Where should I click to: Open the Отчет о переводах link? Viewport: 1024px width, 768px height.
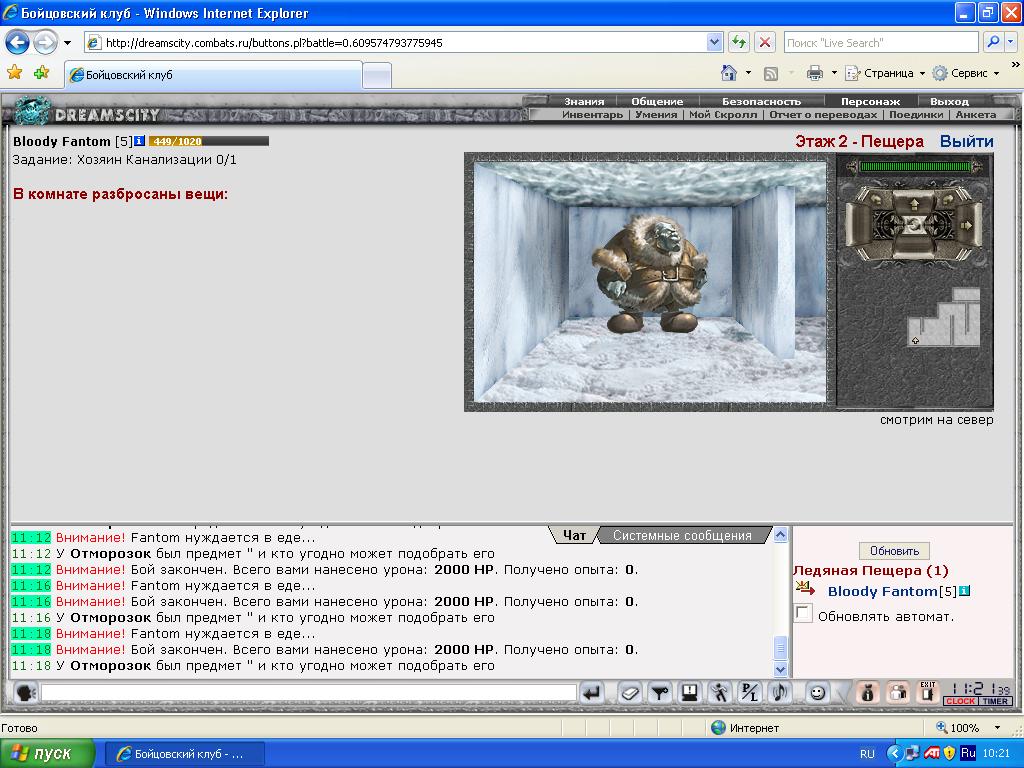click(823, 114)
